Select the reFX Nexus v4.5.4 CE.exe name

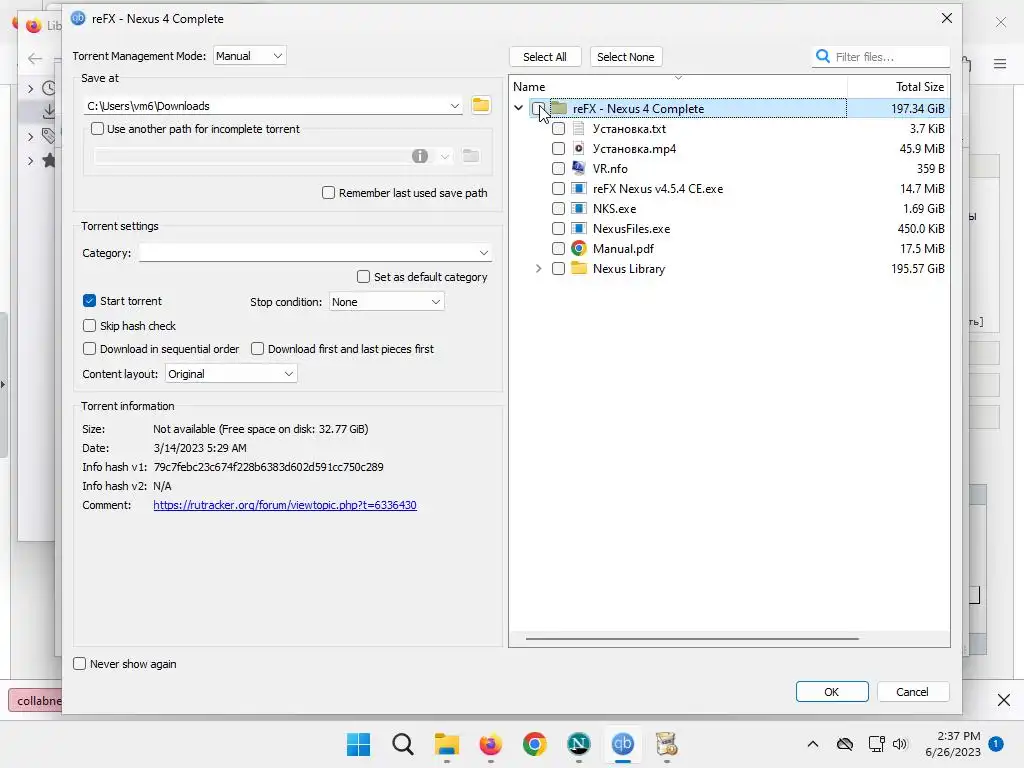tap(658, 189)
